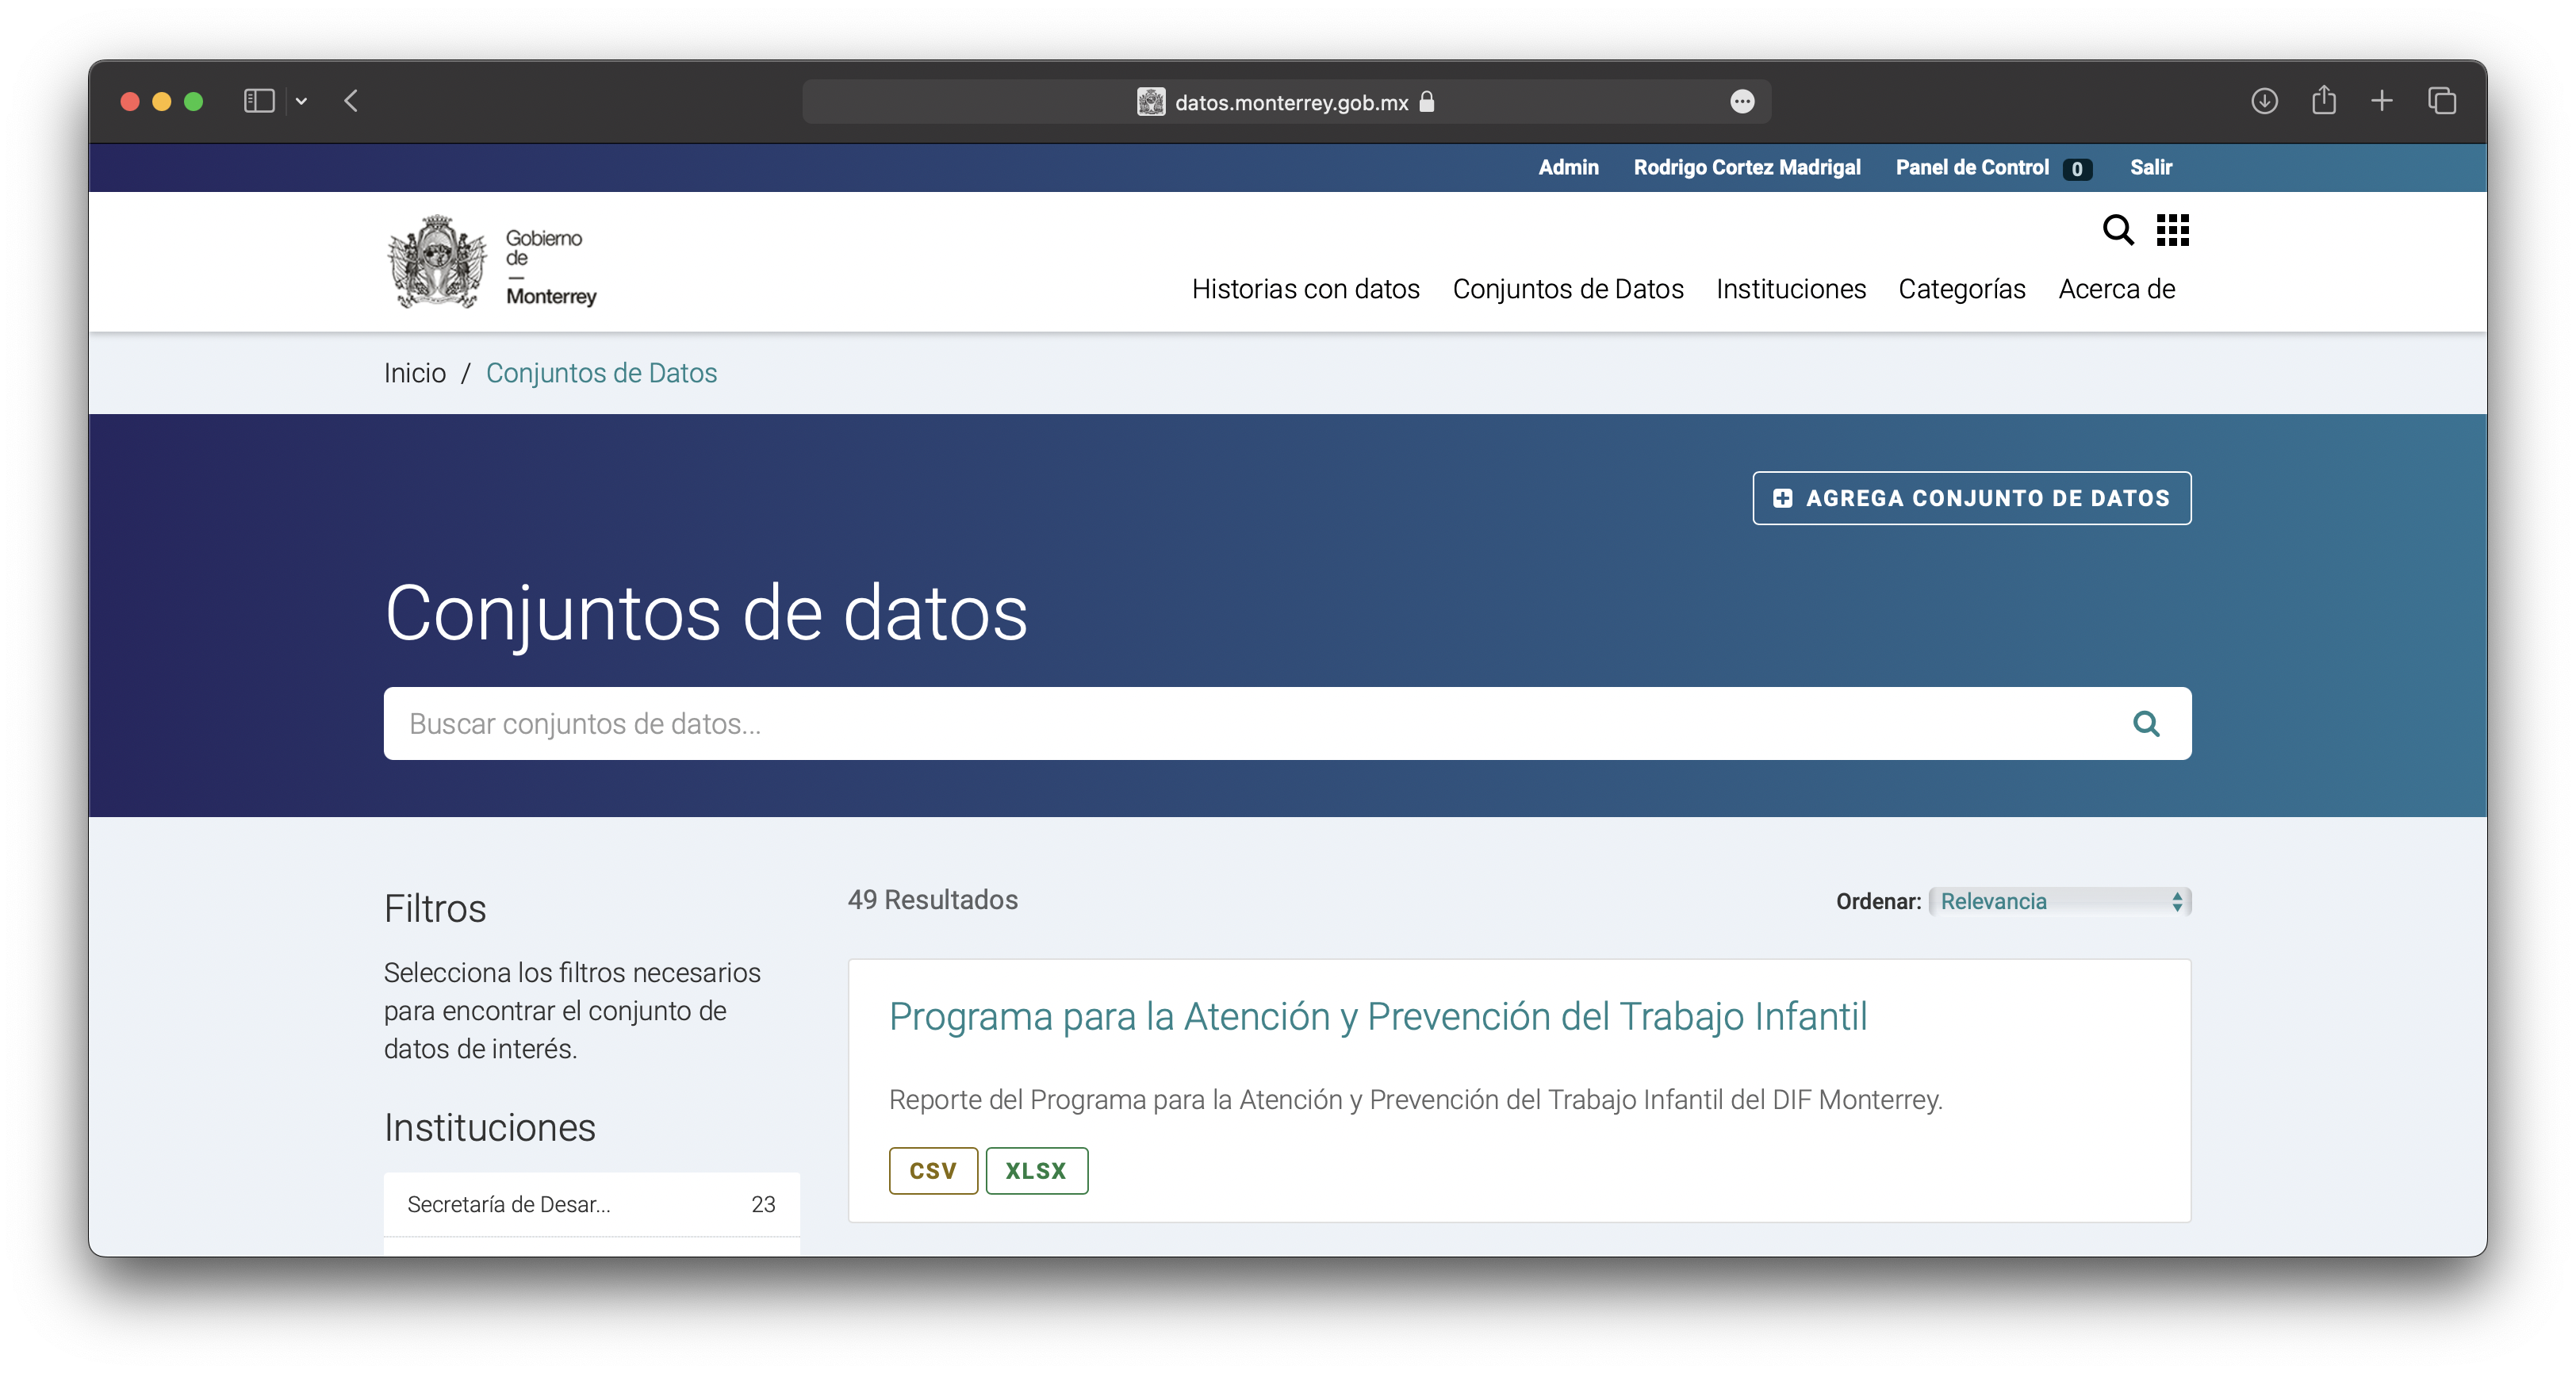This screenshot has width=2576, height=1374.
Task: Open Acerca de page
Action: [x=2117, y=289]
